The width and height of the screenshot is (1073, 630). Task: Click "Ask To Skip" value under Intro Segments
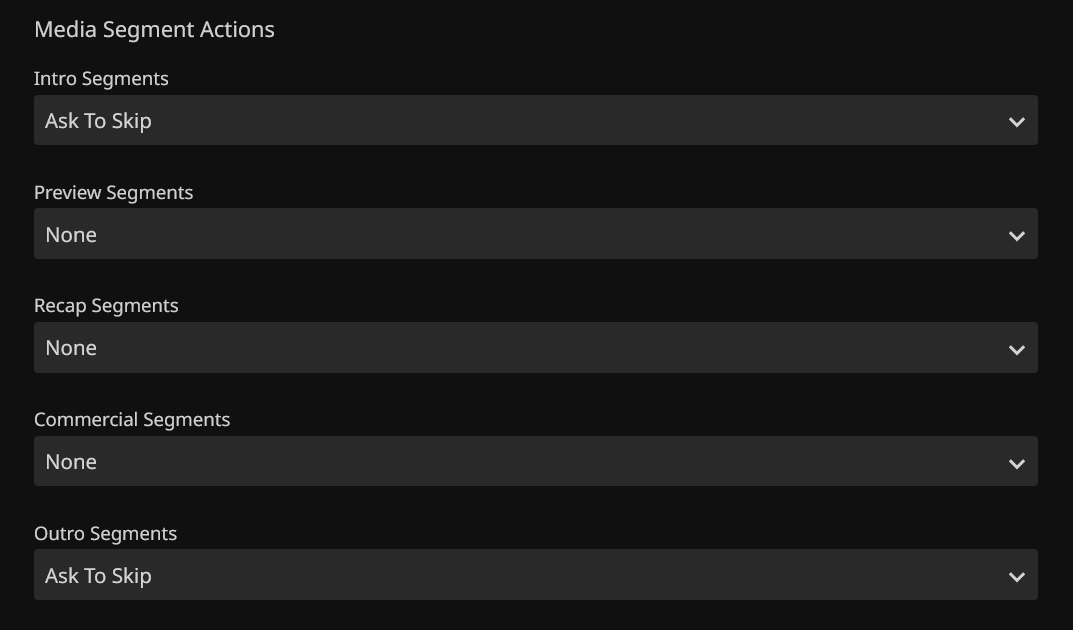pyautogui.click(x=98, y=121)
